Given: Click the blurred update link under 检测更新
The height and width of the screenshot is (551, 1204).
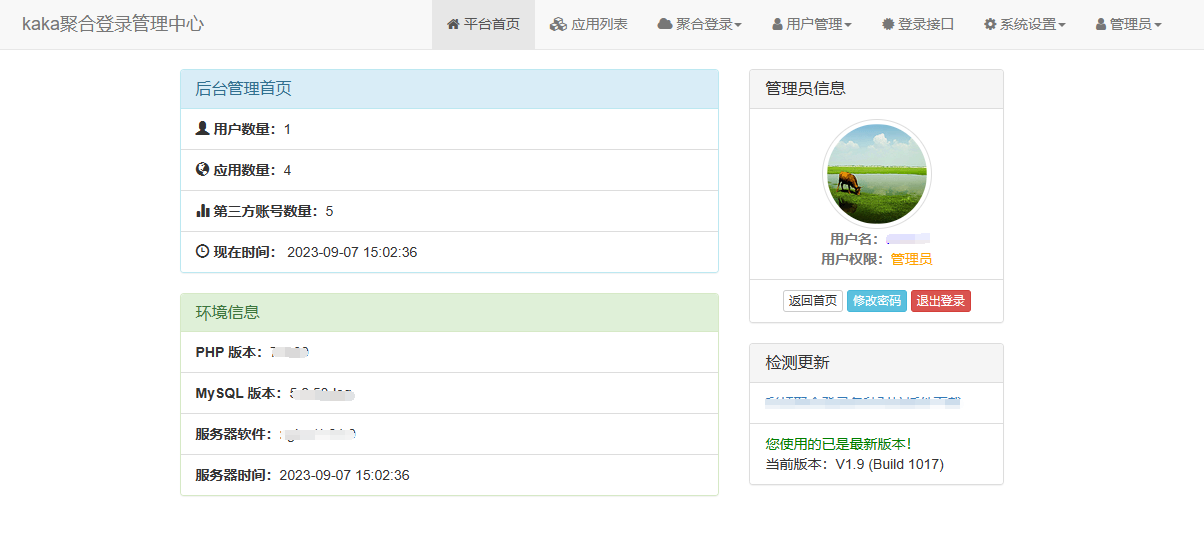Looking at the screenshot, I should [863, 402].
